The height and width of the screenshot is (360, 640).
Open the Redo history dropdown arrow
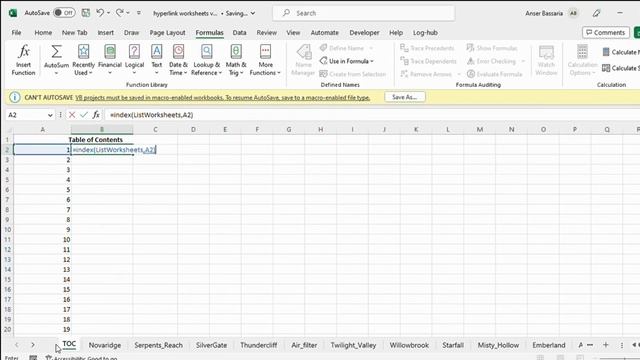128,13
